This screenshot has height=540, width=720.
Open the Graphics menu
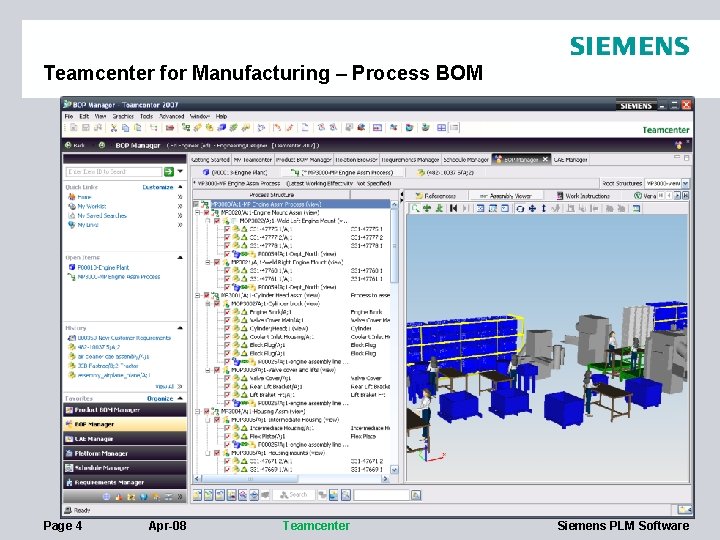coord(123,116)
